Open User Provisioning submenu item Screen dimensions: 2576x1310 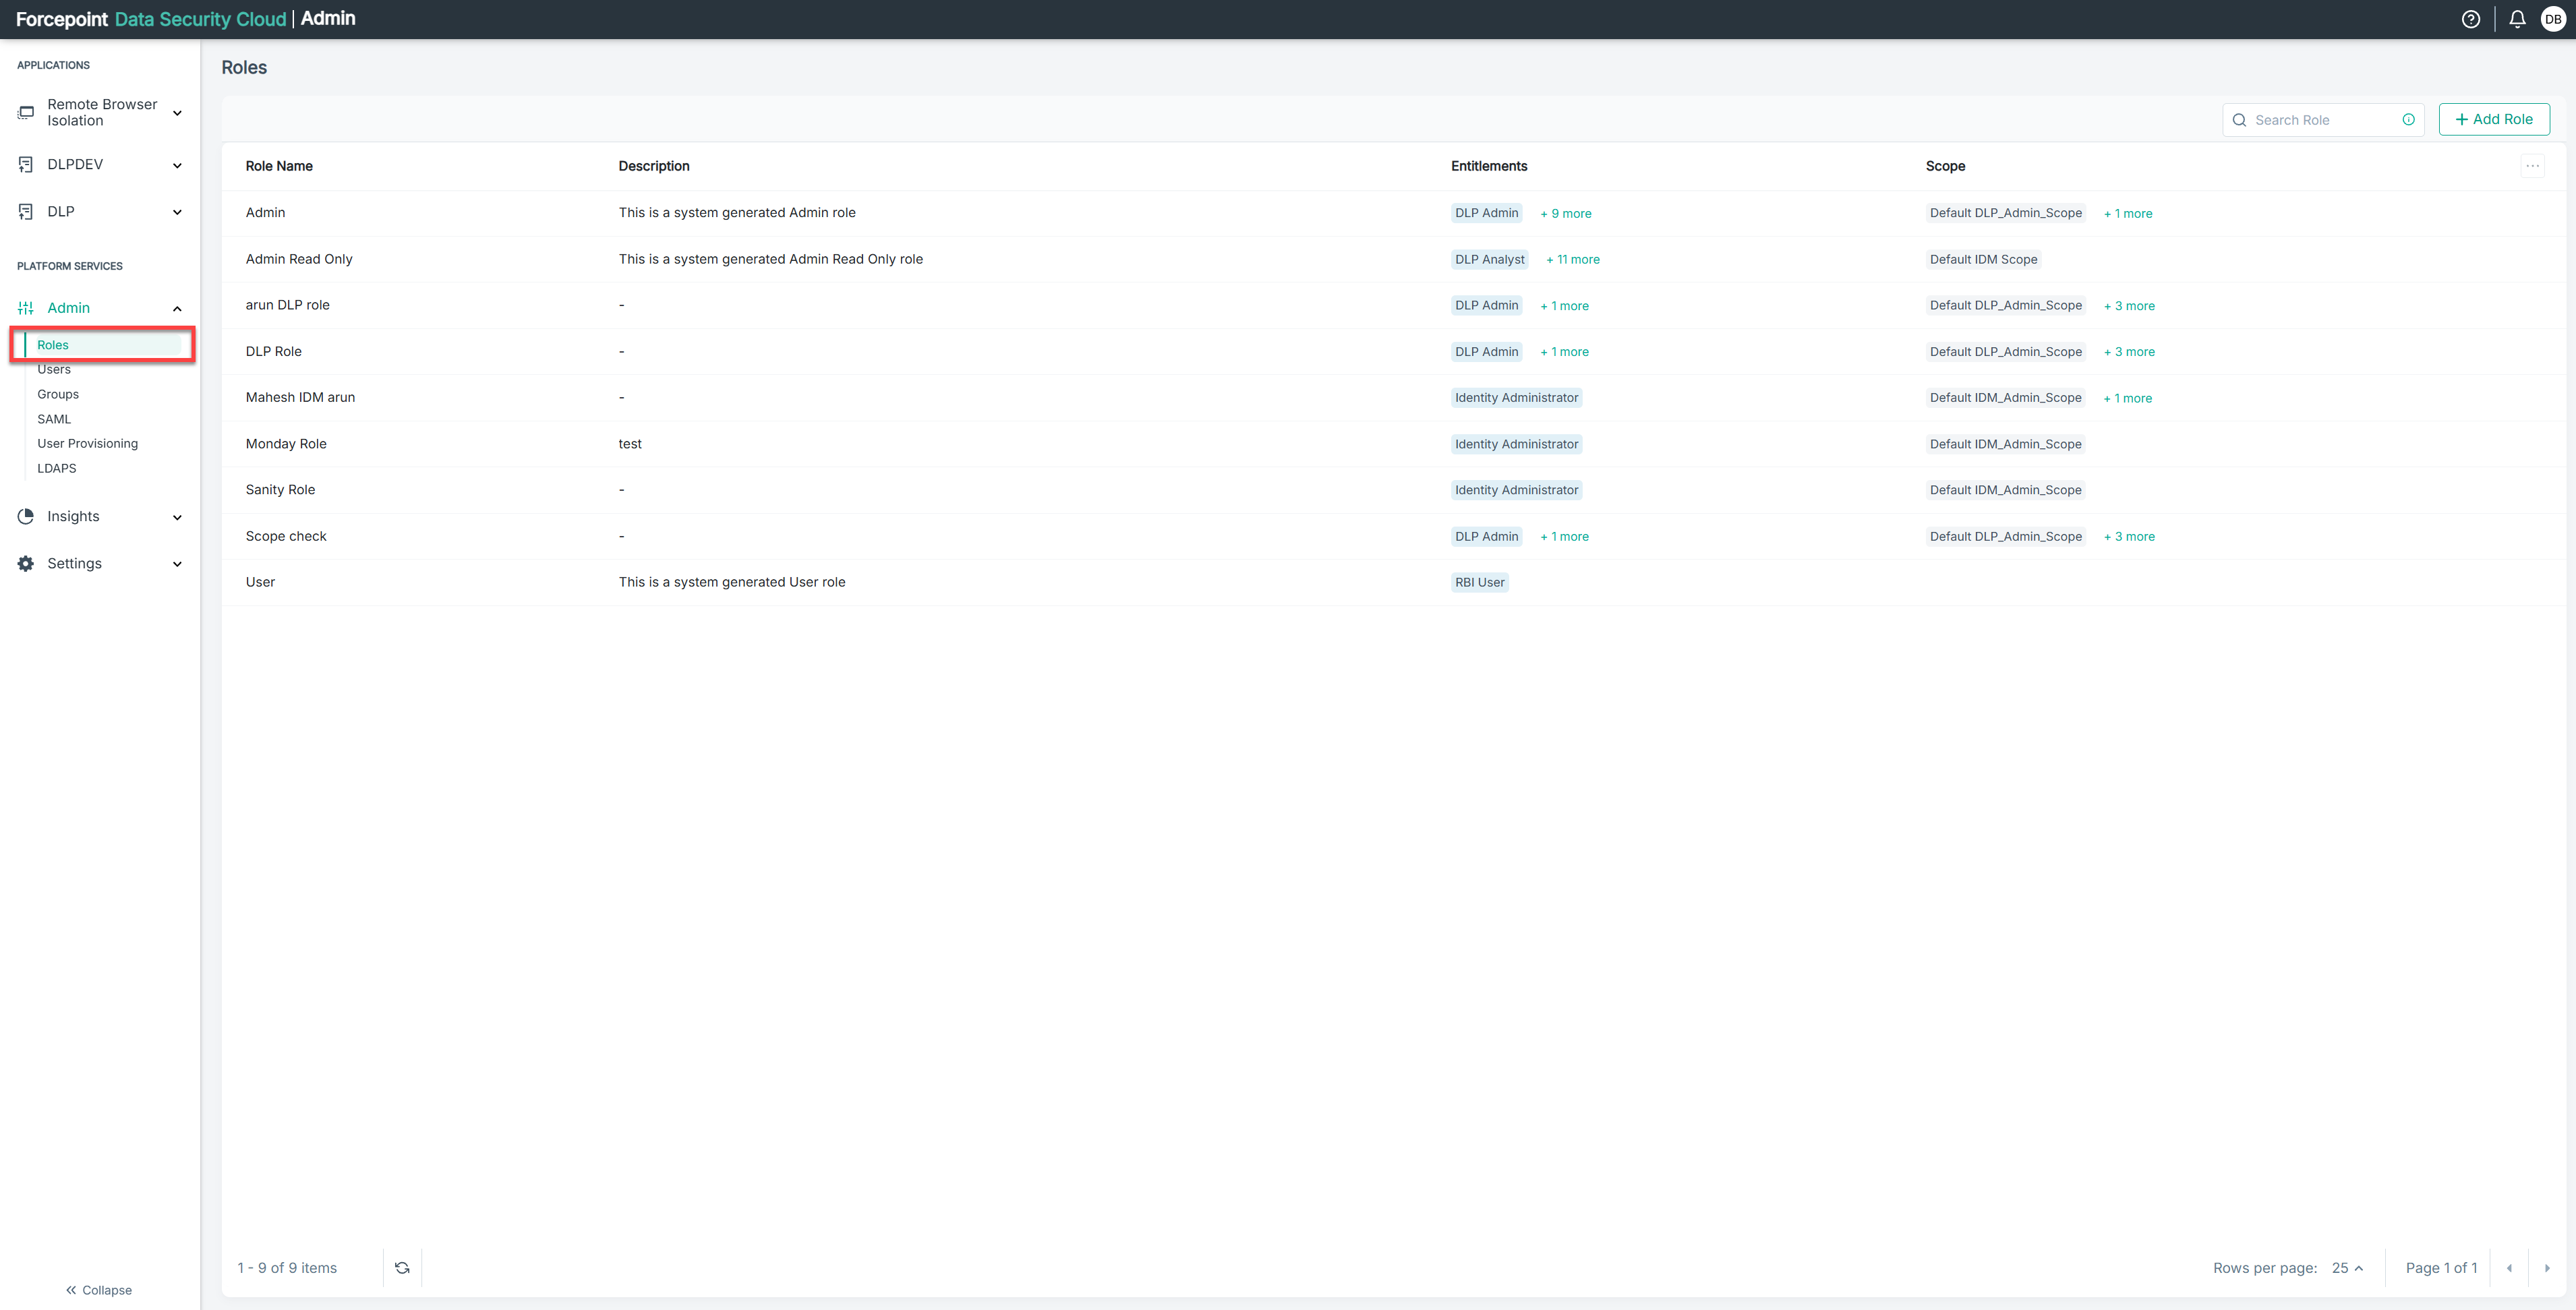pos(87,443)
